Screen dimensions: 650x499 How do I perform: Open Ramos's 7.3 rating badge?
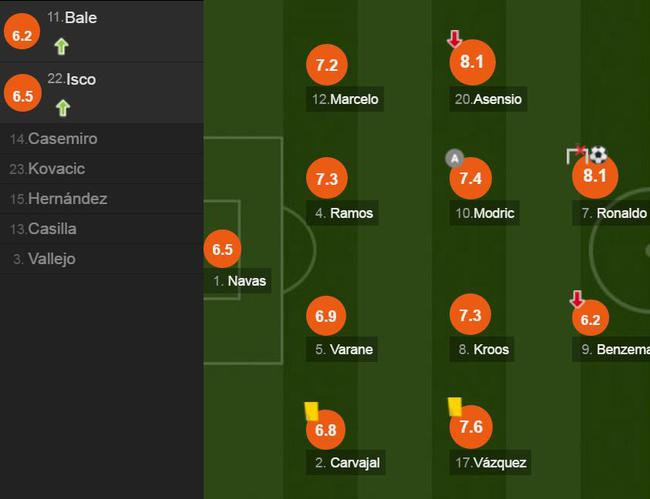tap(326, 179)
